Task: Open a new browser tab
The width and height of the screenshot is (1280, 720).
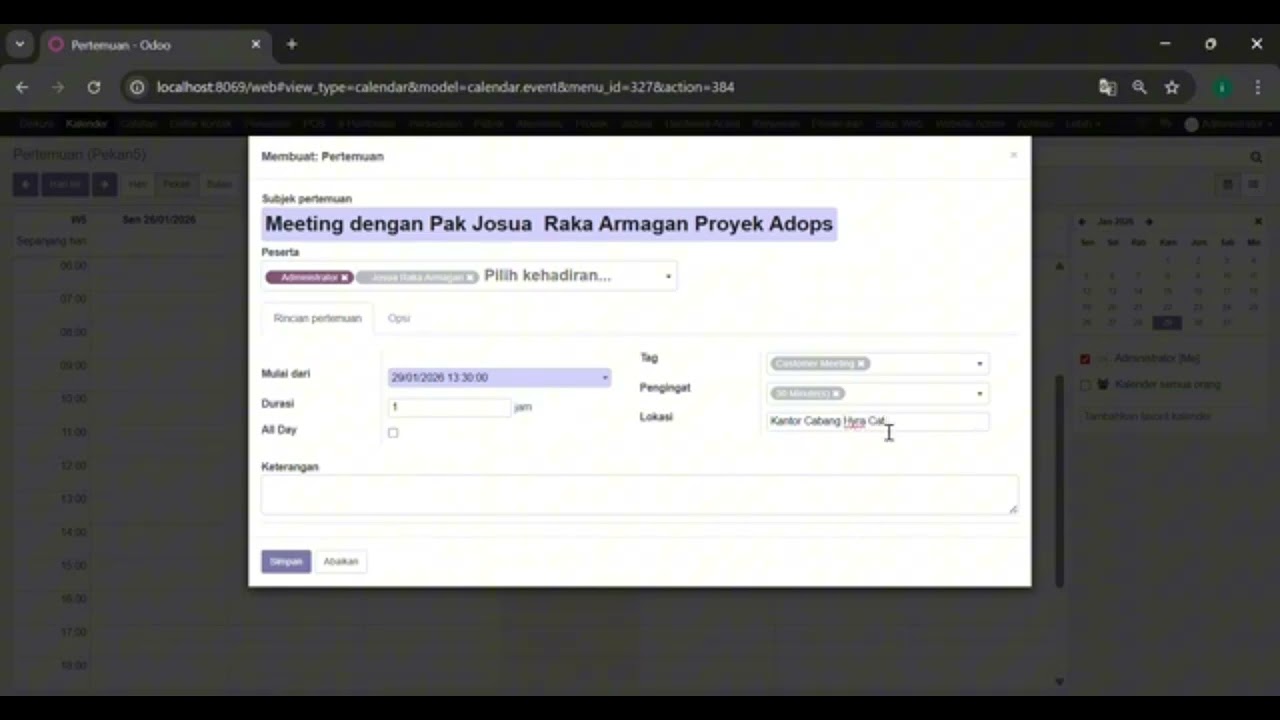Action: pos(292,44)
